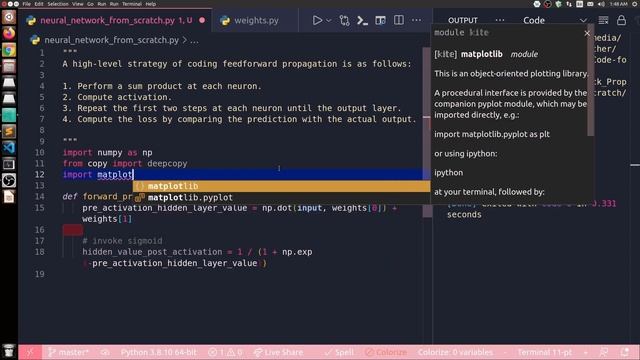This screenshot has width=640, height=360.
Task: Run the Python file with play button
Action: tap(317, 20)
